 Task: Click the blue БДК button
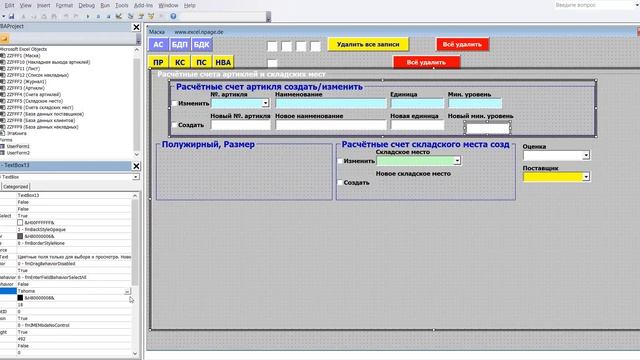pos(201,44)
